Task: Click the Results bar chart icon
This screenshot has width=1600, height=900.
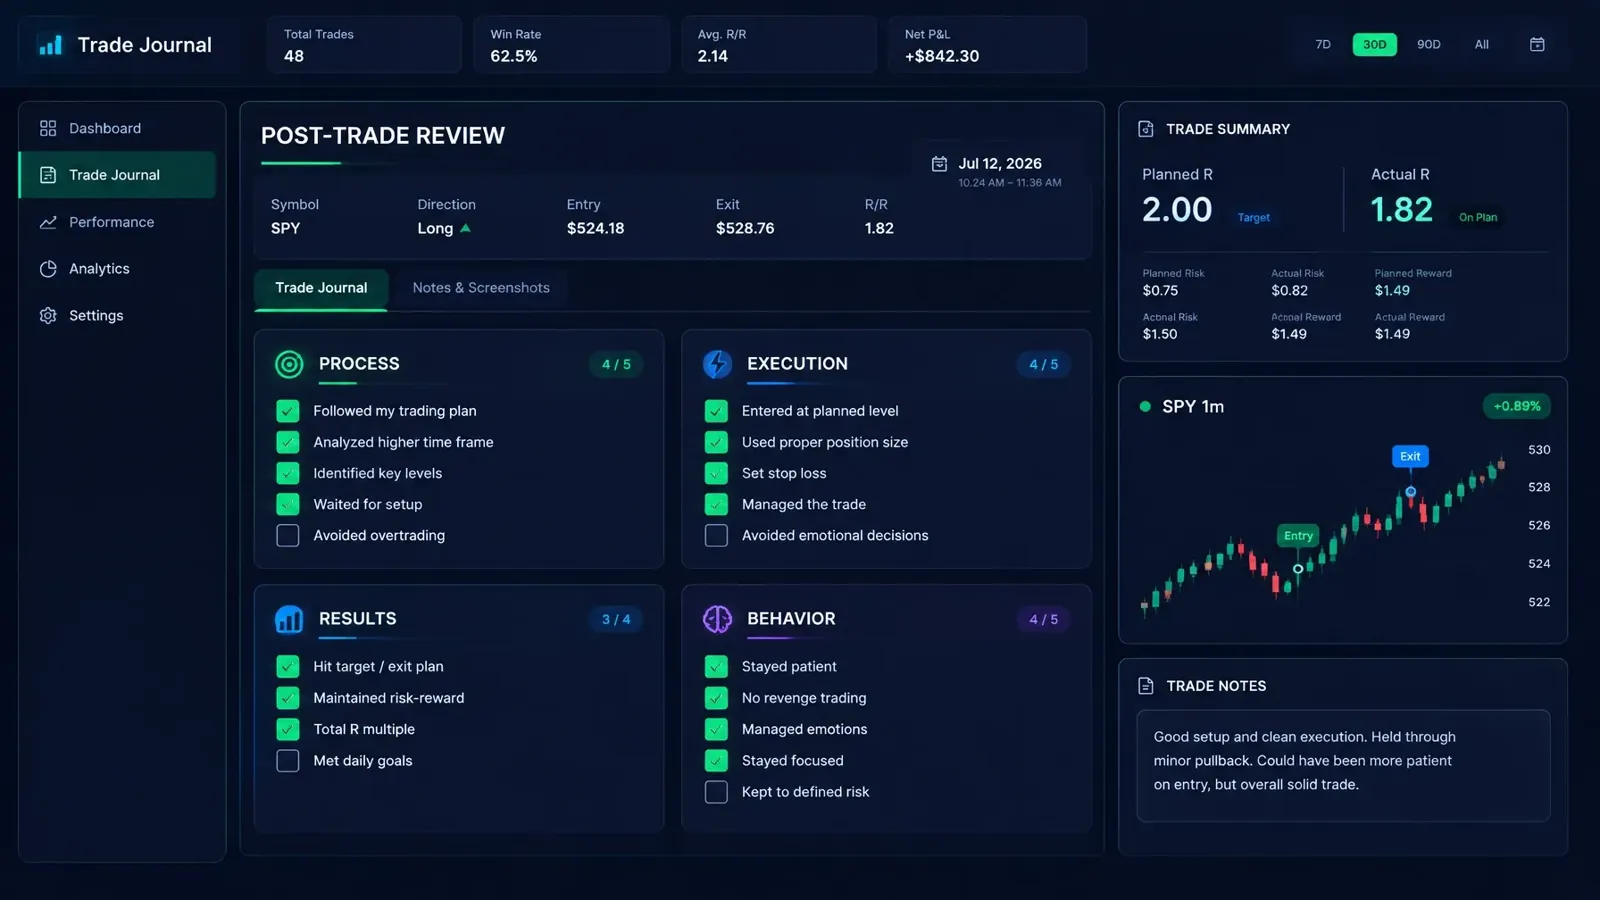Action: [x=289, y=619]
